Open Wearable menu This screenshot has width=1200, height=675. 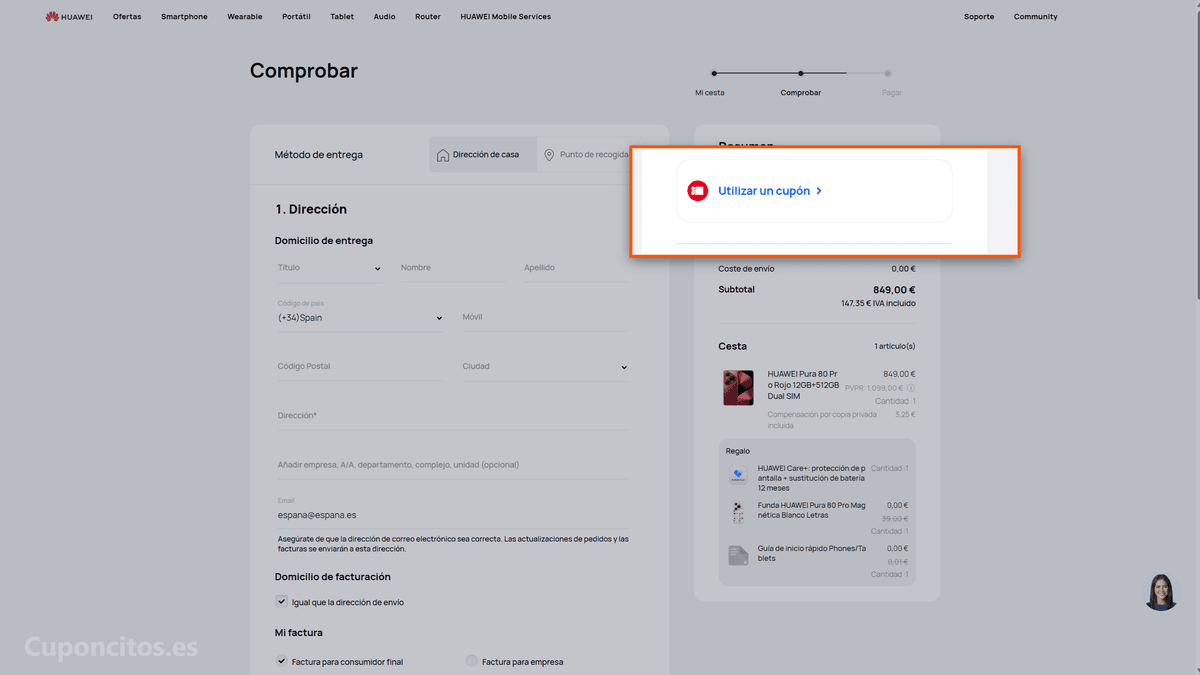coord(245,17)
